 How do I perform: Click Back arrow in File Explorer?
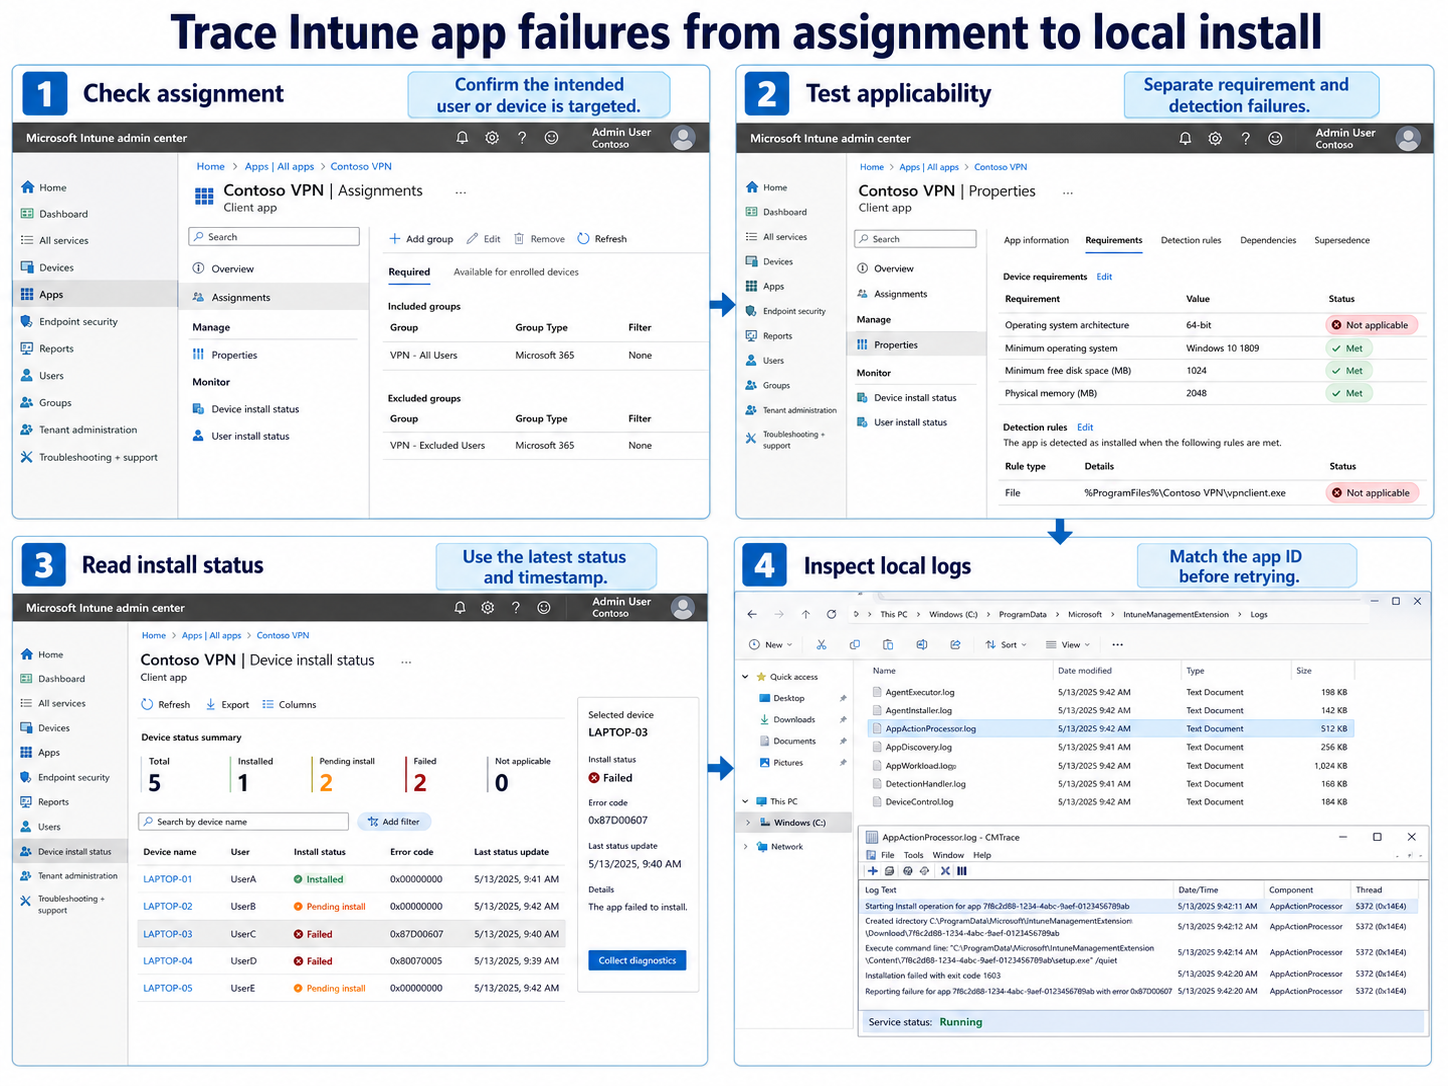(x=752, y=614)
